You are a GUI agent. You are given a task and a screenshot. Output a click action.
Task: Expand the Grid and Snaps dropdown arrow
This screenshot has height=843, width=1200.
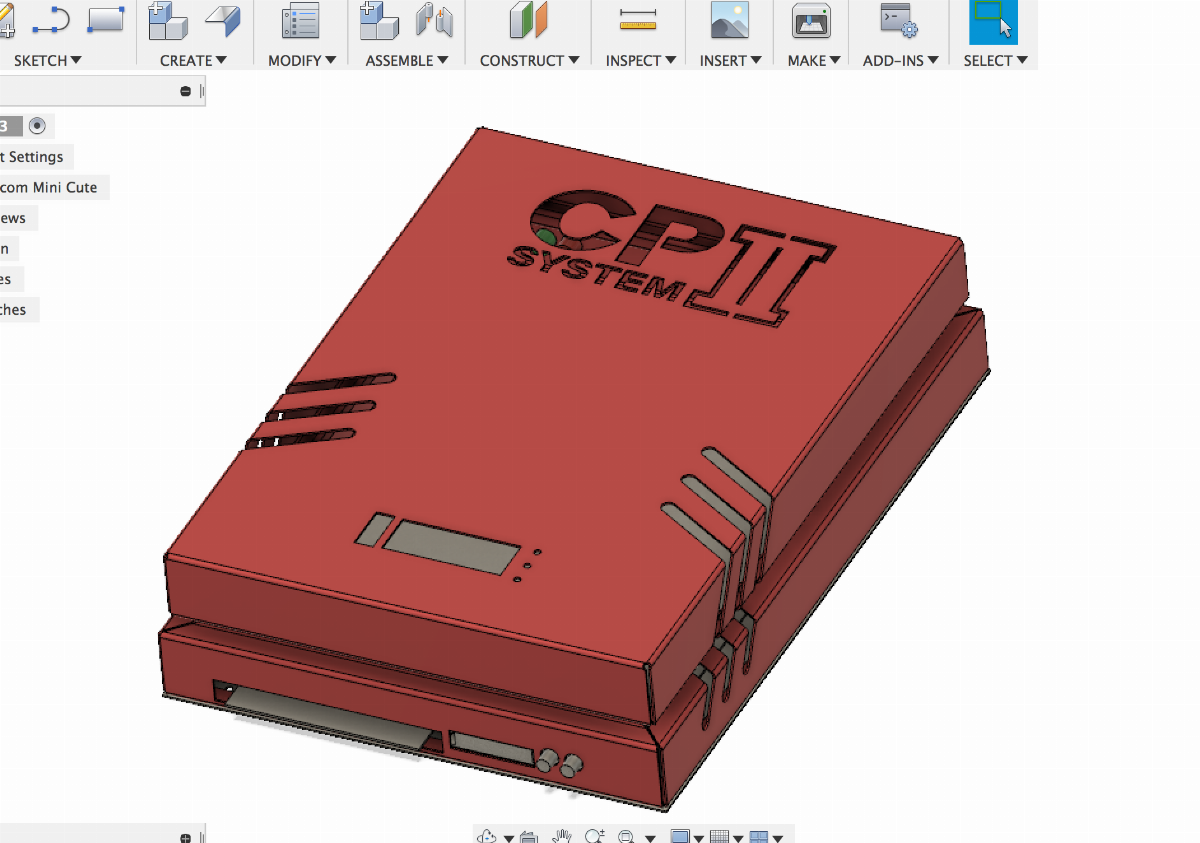pos(738,838)
